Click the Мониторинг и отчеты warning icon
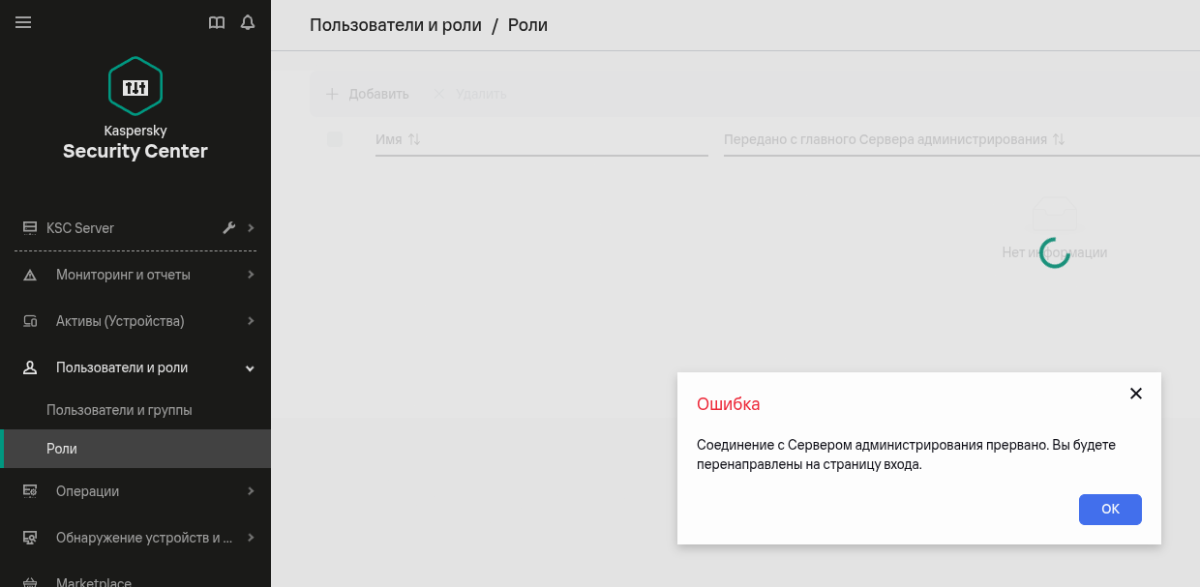 point(30,275)
